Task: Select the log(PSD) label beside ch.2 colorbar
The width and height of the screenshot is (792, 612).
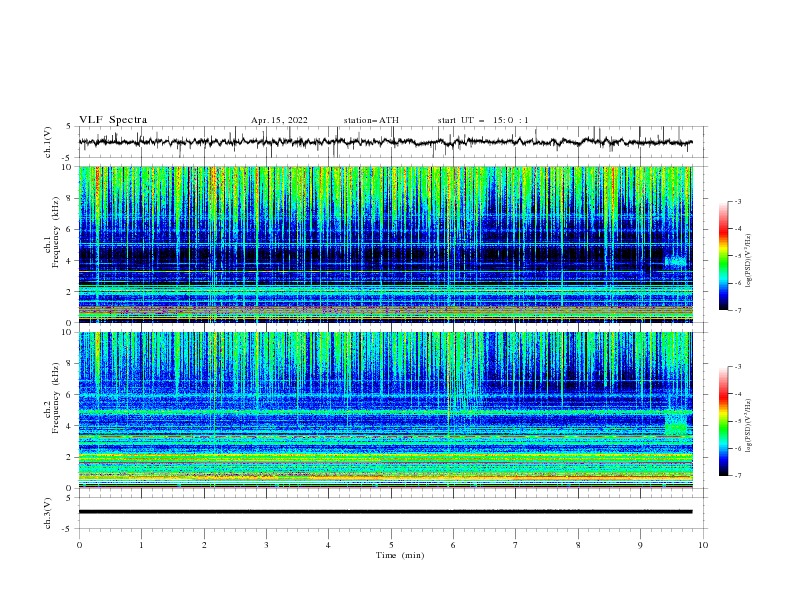Action: tap(748, 426)
